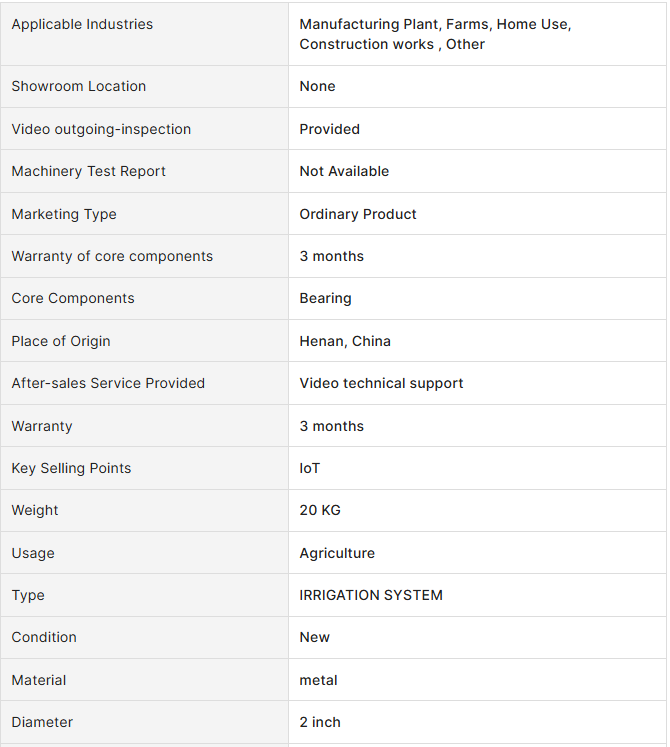The width and height of the screenshot is (670, 747).
Task: Click the '20 KG' weight value
Action: pos(320,510)
